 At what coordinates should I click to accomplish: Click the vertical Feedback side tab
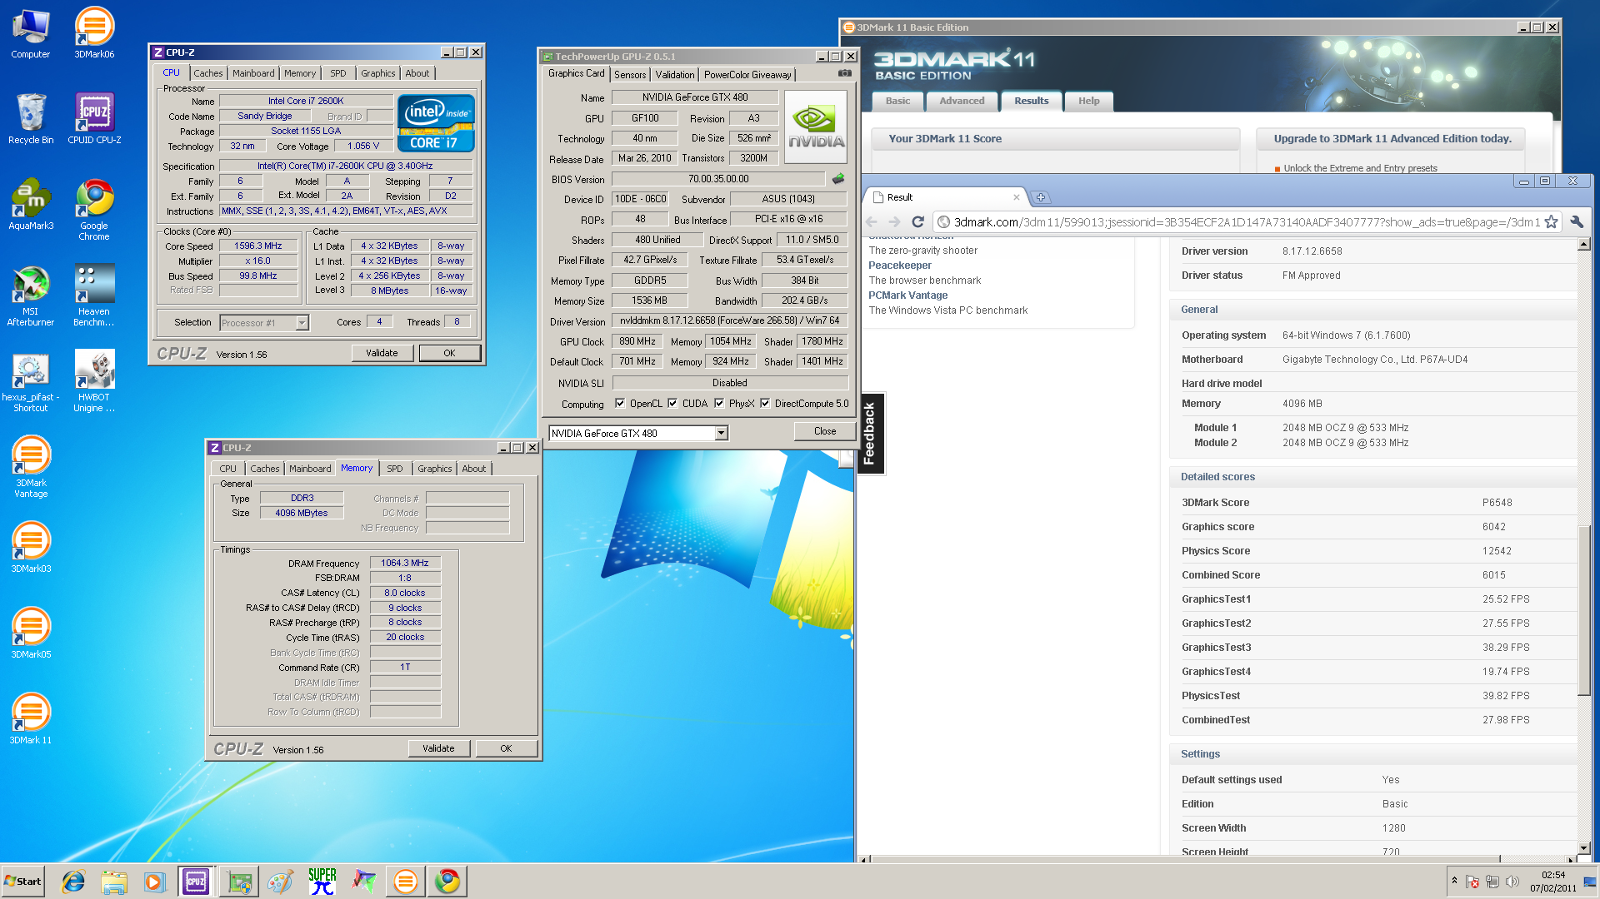coord(870,434)
